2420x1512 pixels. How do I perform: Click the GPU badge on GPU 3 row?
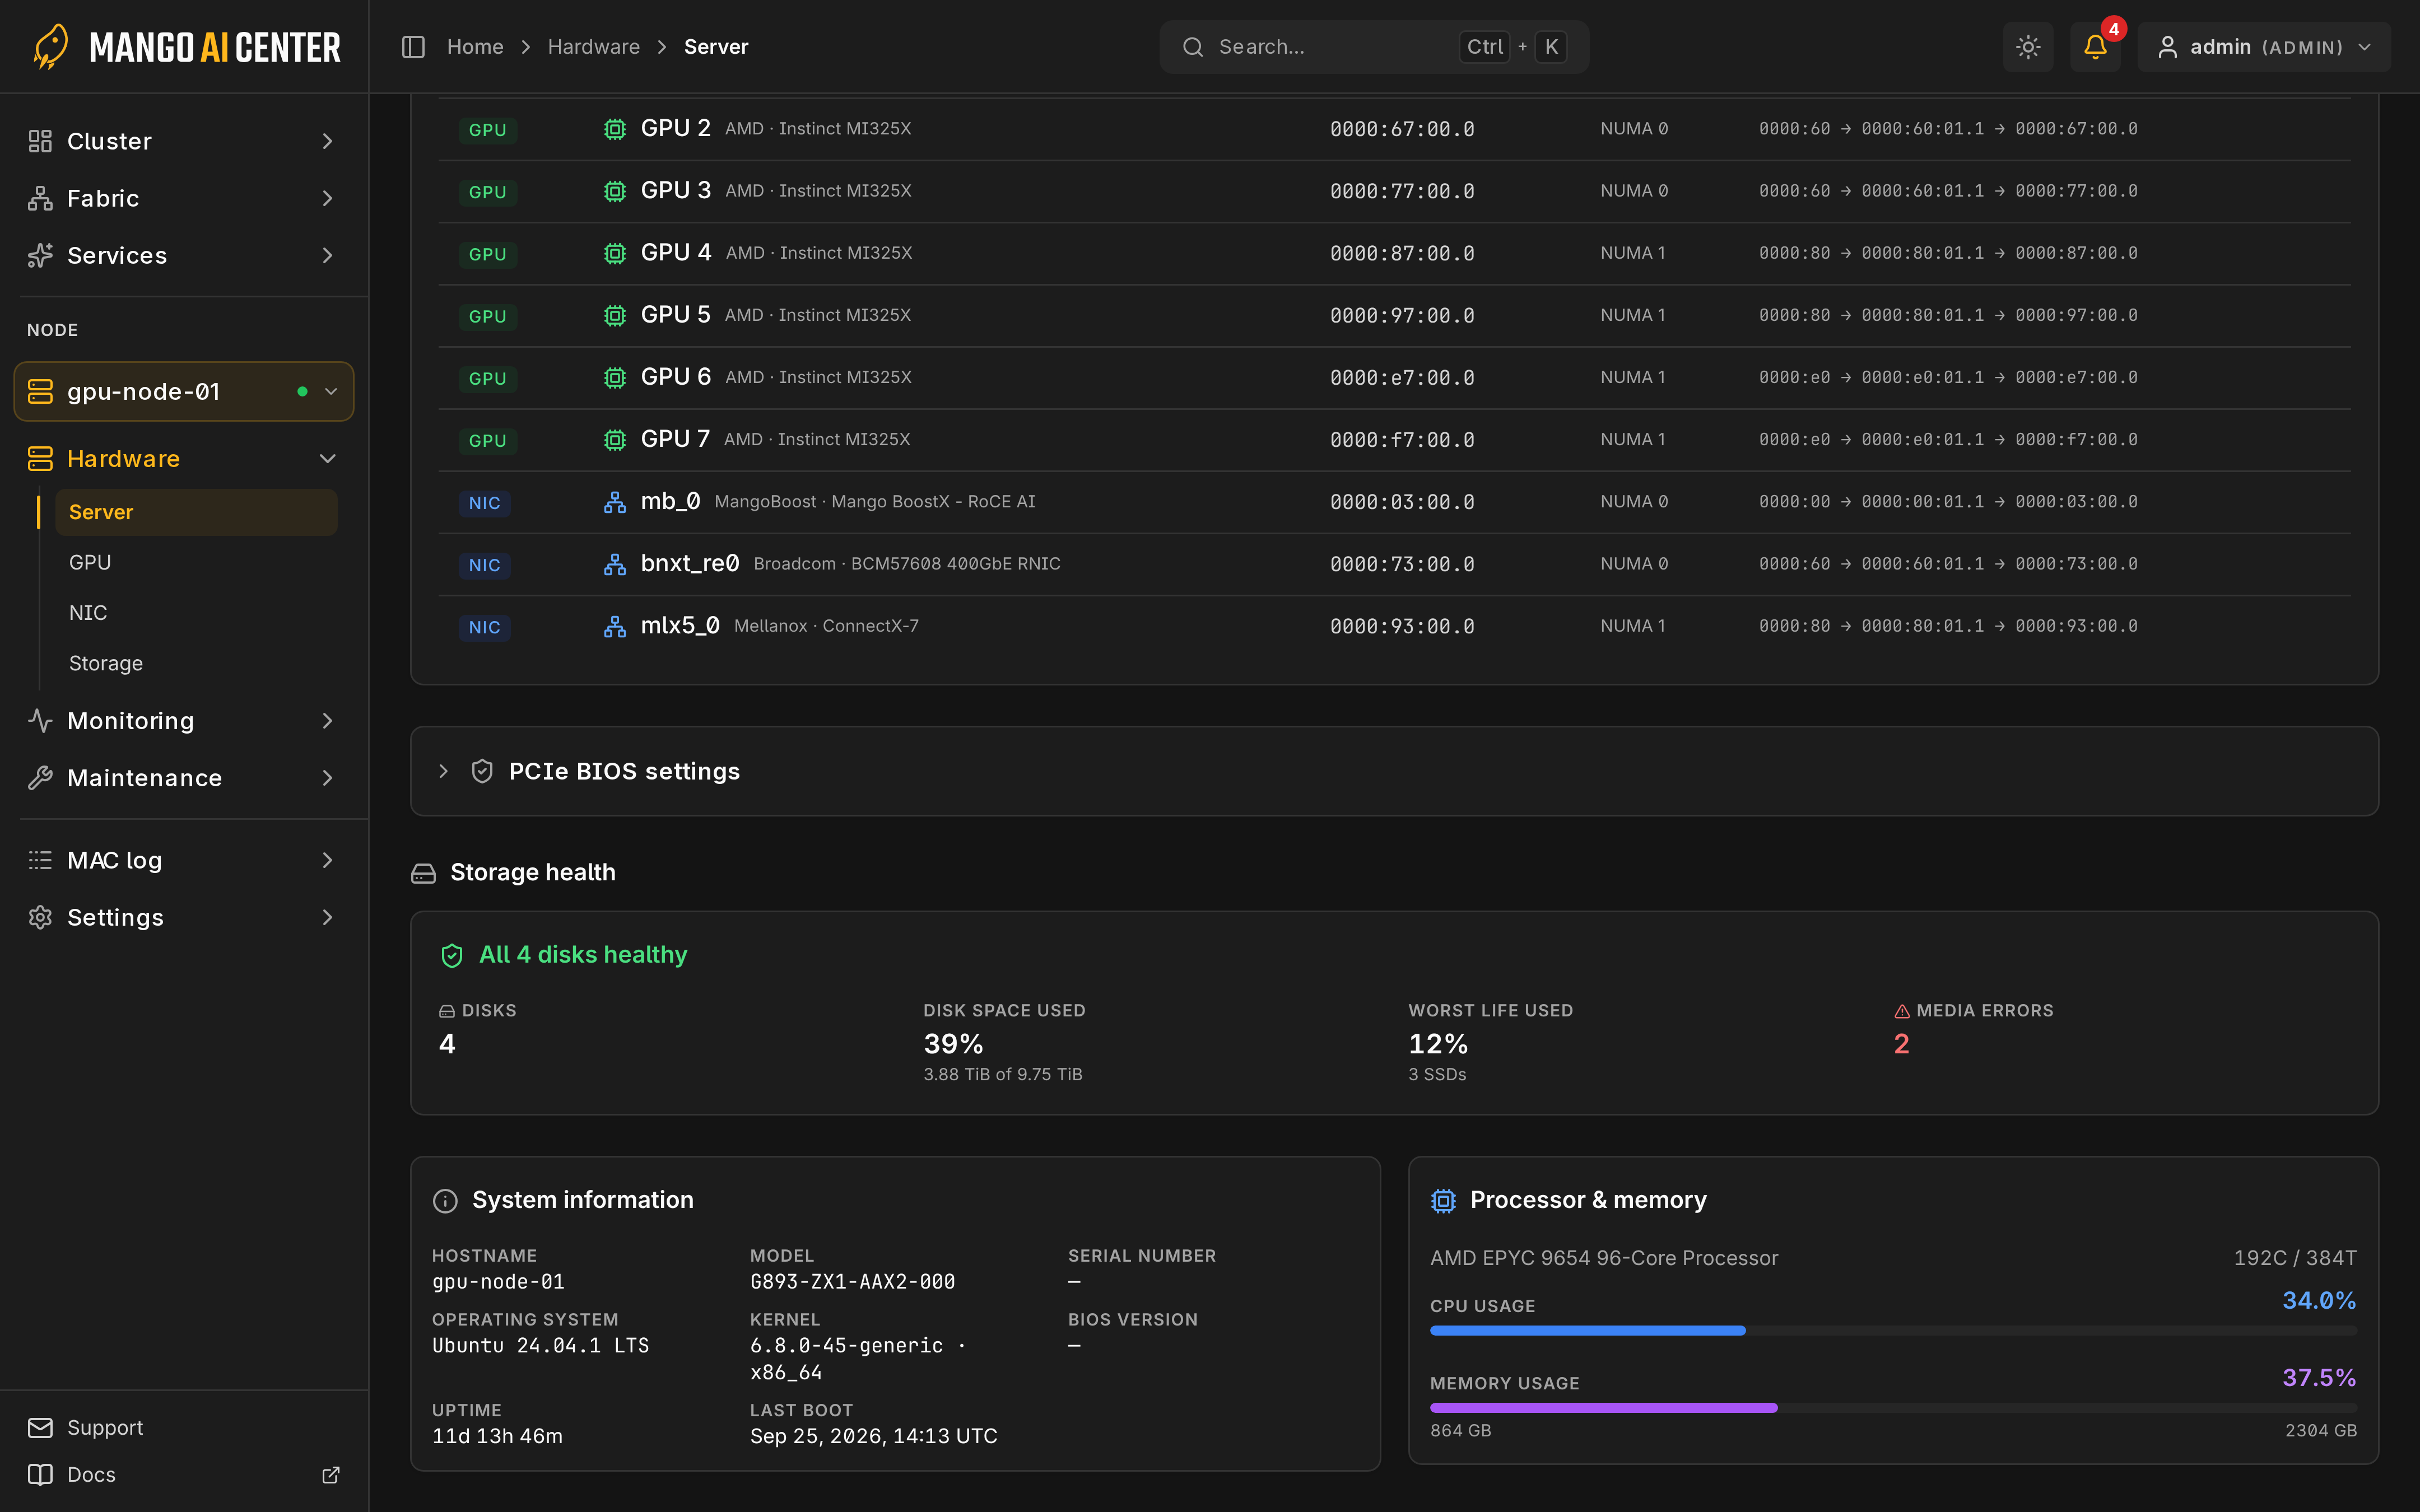(x=488, y=192)
